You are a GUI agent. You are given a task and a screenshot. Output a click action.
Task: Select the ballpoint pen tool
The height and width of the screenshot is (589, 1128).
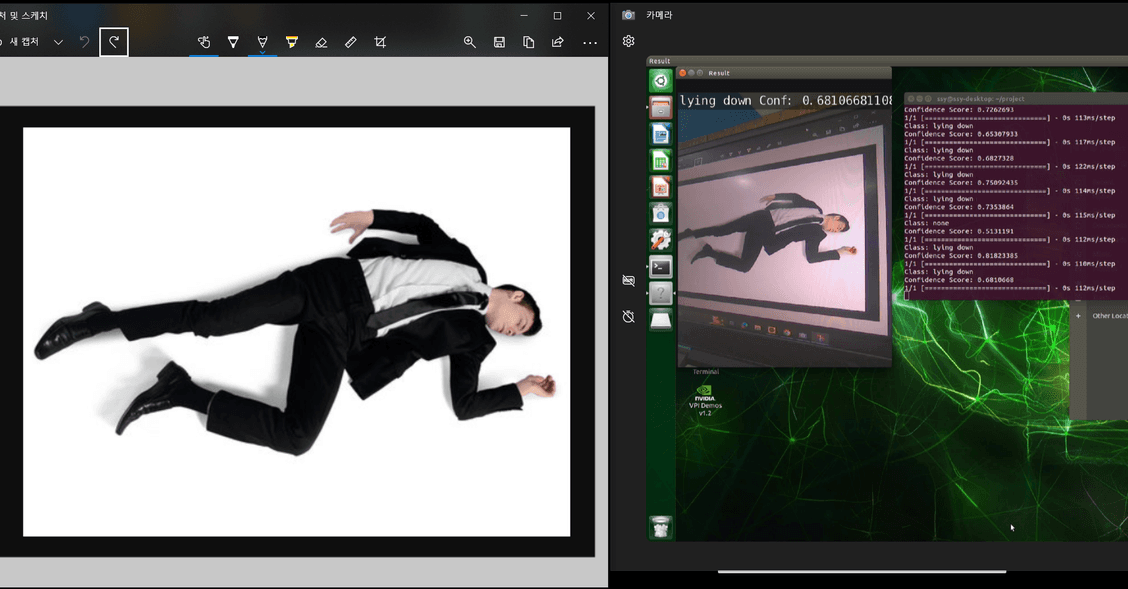233,42
